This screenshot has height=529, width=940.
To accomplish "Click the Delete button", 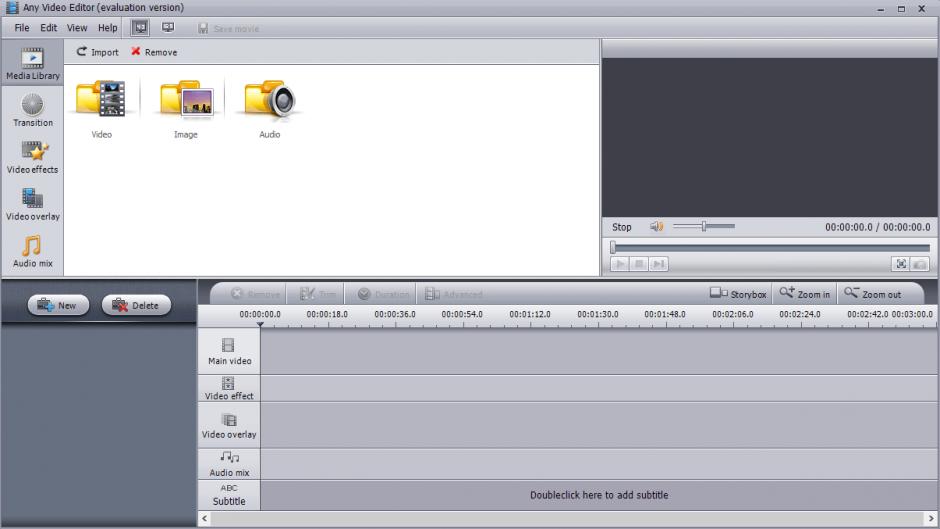I will click(x=136, y=305).
